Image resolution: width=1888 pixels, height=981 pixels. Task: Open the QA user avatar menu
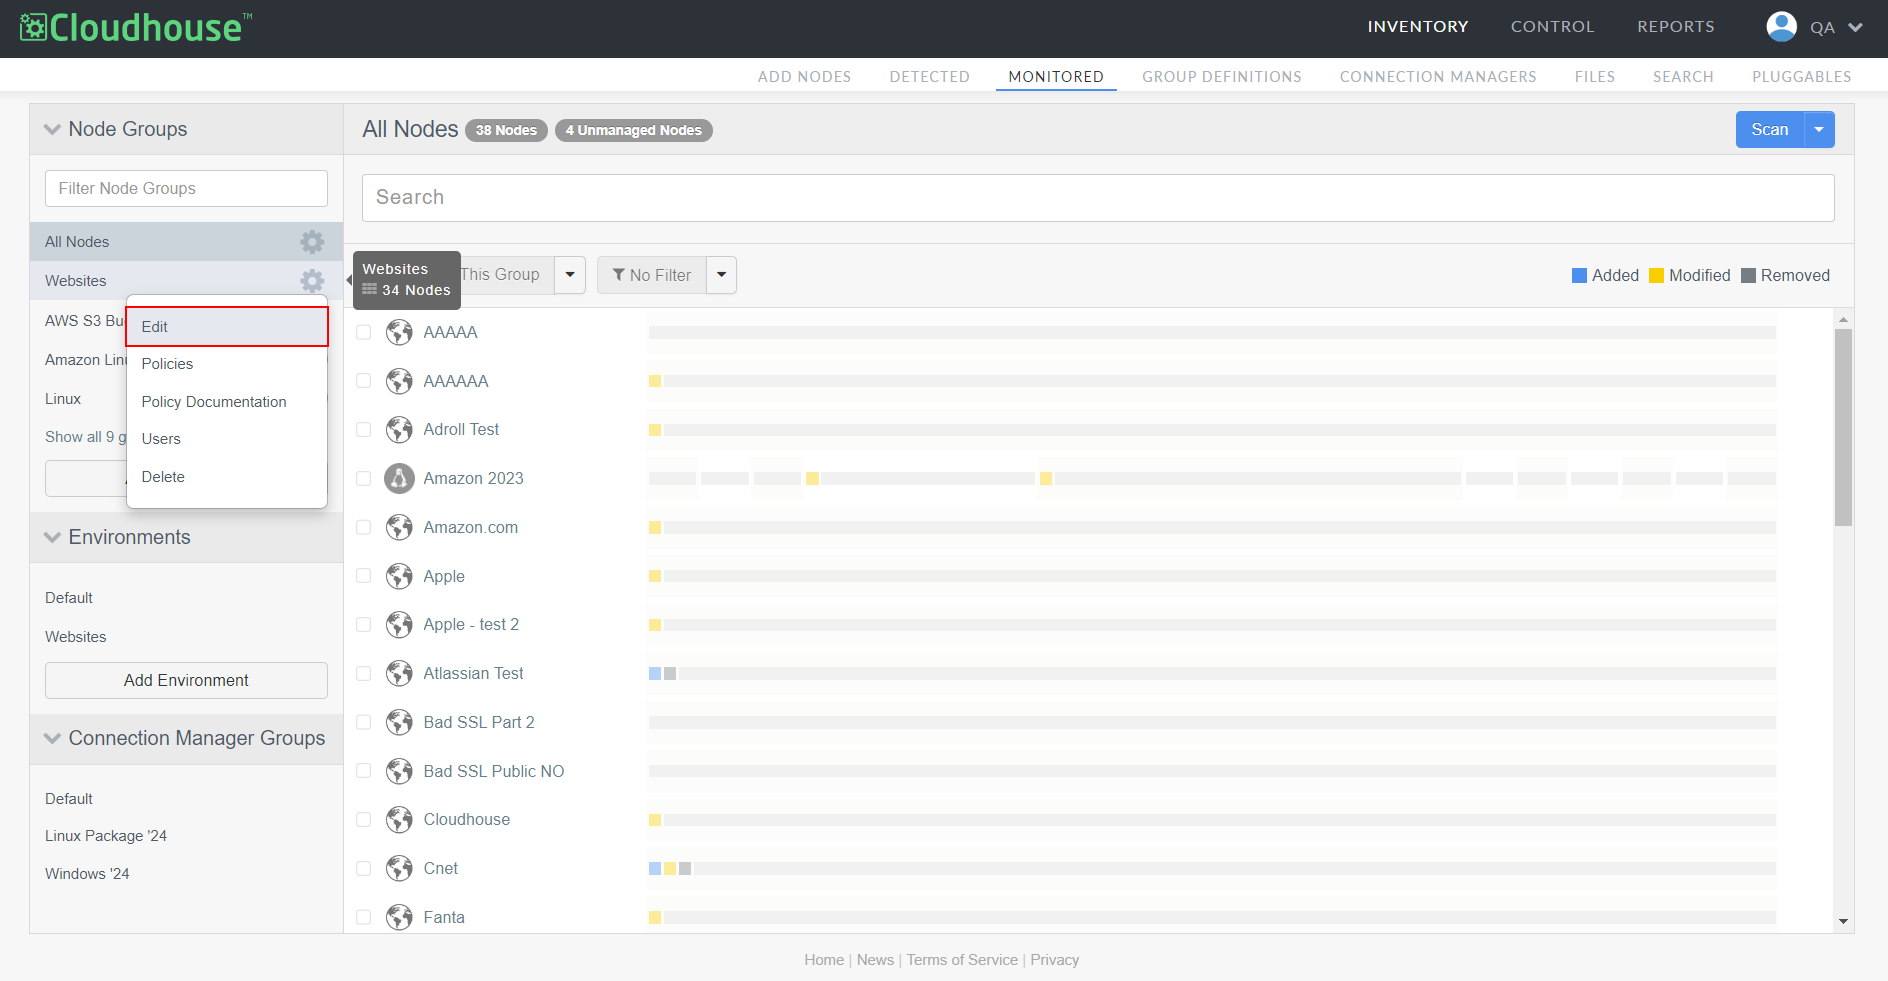(x=1781, y=27)
